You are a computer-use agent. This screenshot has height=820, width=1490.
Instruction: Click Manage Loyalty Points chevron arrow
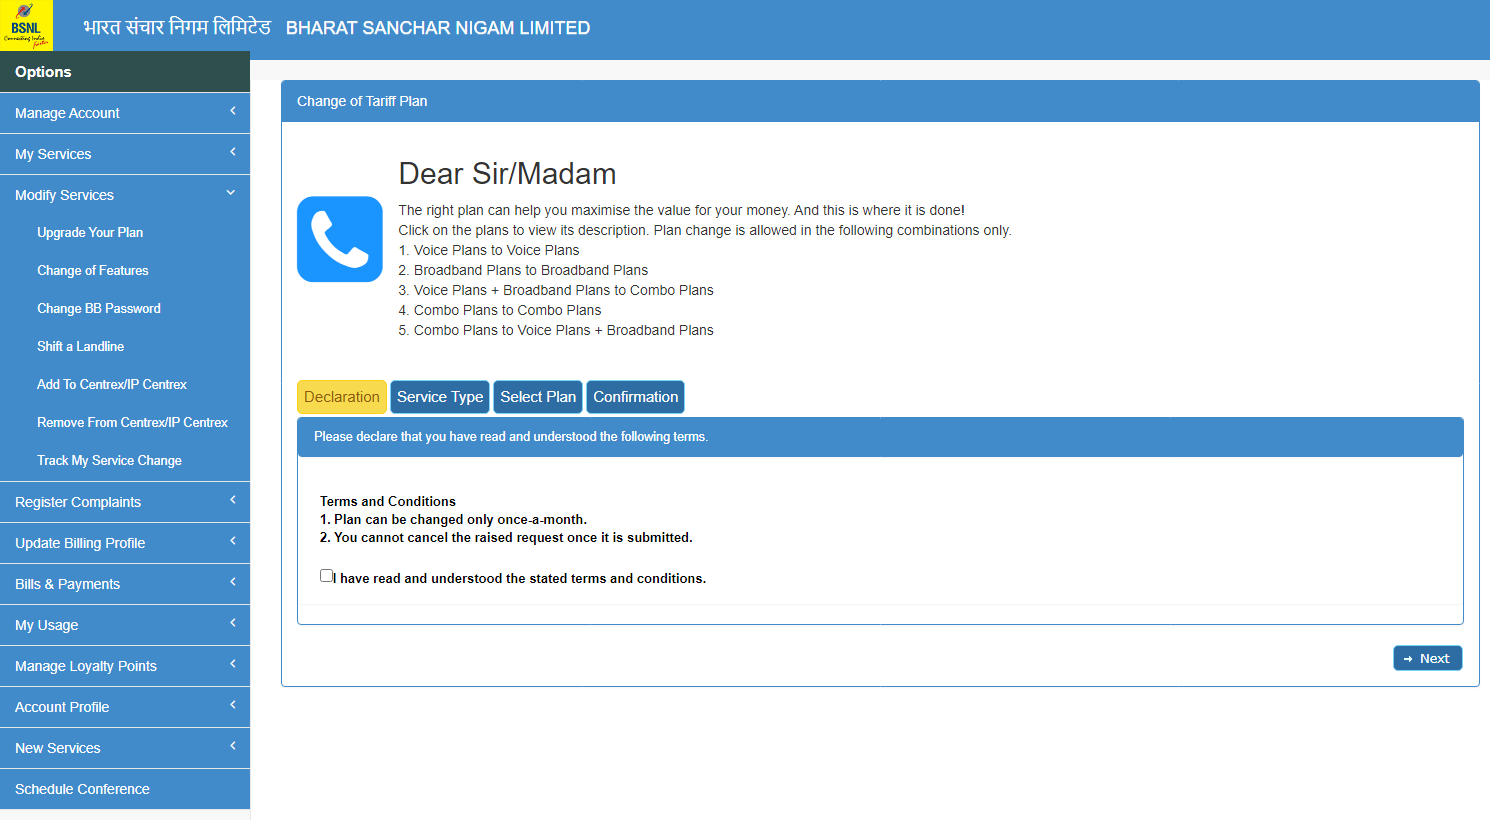pos(233,664)
